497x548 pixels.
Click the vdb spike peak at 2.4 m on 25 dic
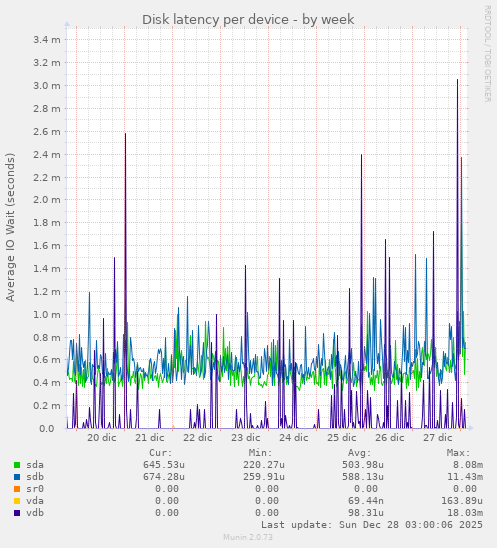(x=361, y=155)
